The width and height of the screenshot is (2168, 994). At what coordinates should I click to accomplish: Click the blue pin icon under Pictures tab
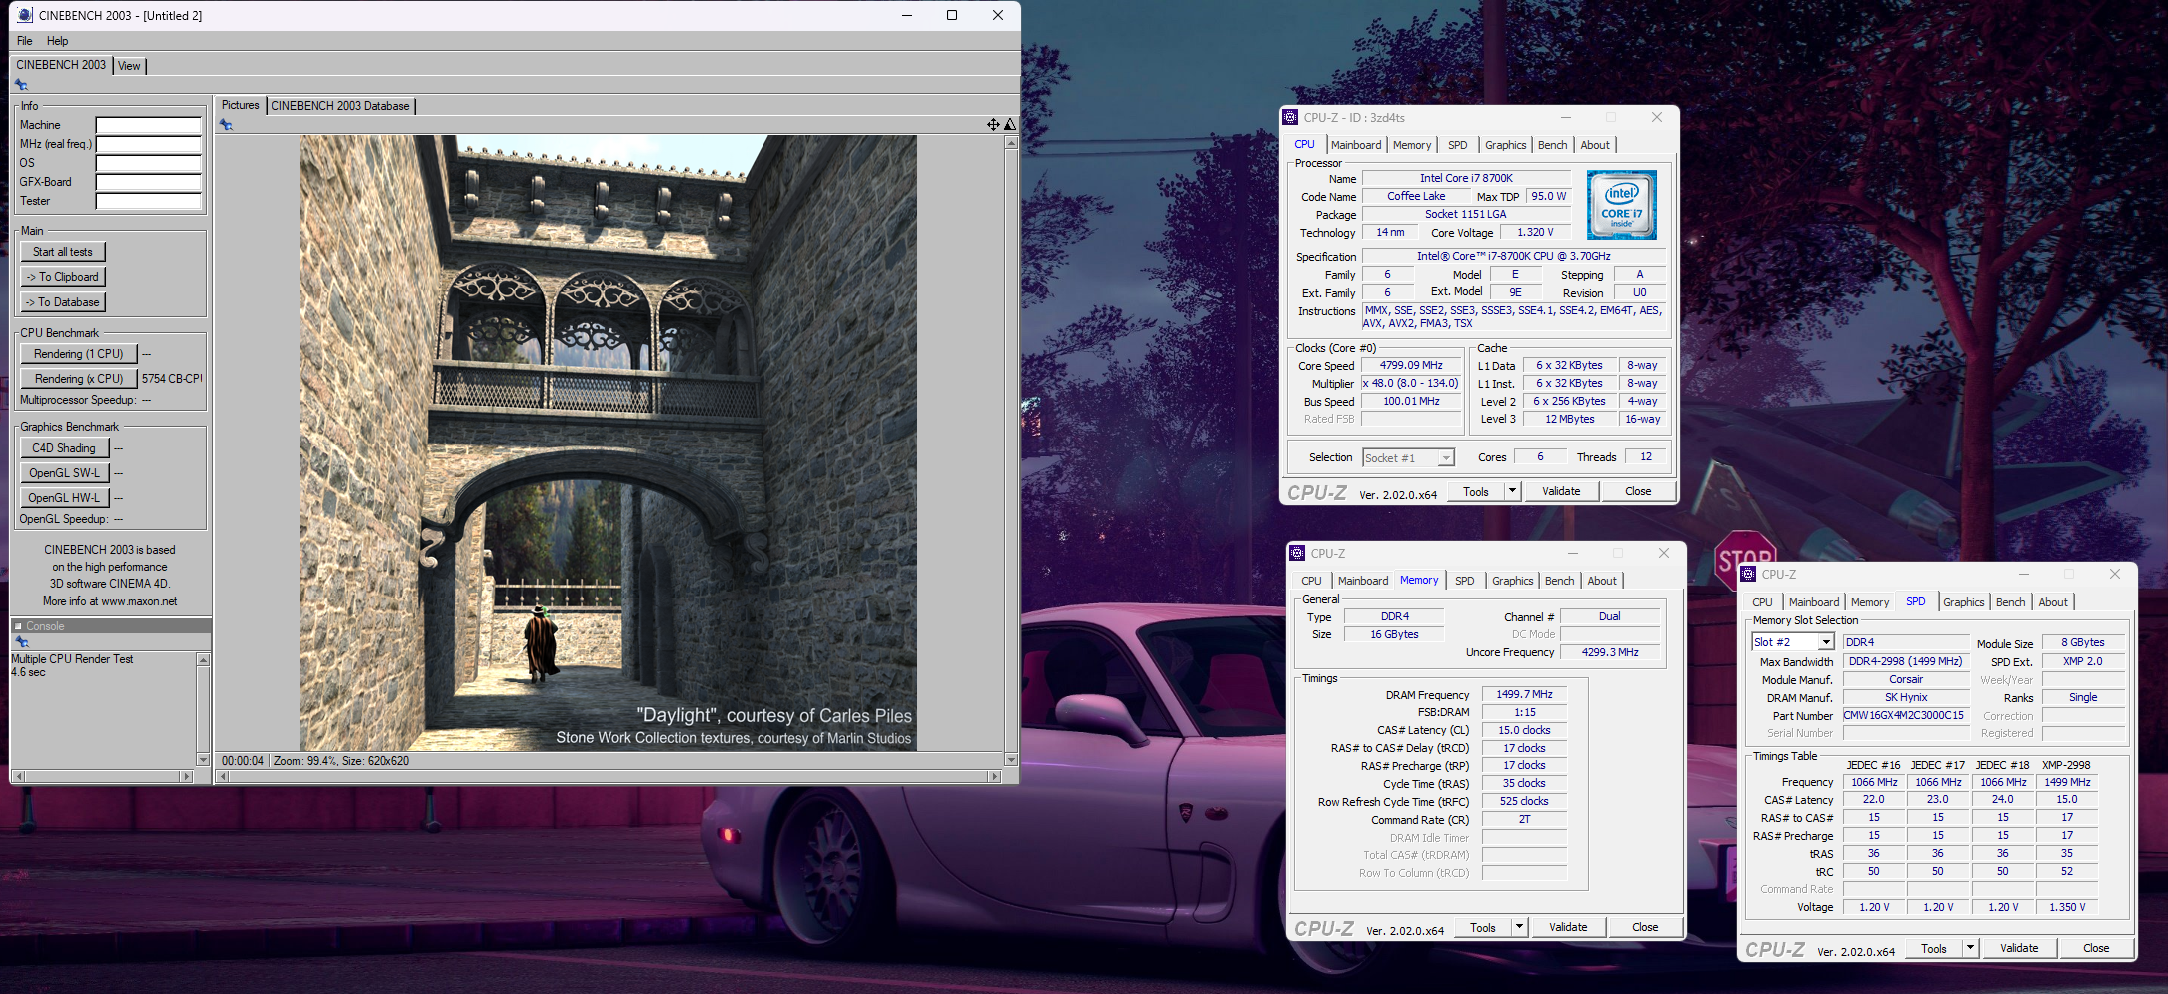[227, 125]
